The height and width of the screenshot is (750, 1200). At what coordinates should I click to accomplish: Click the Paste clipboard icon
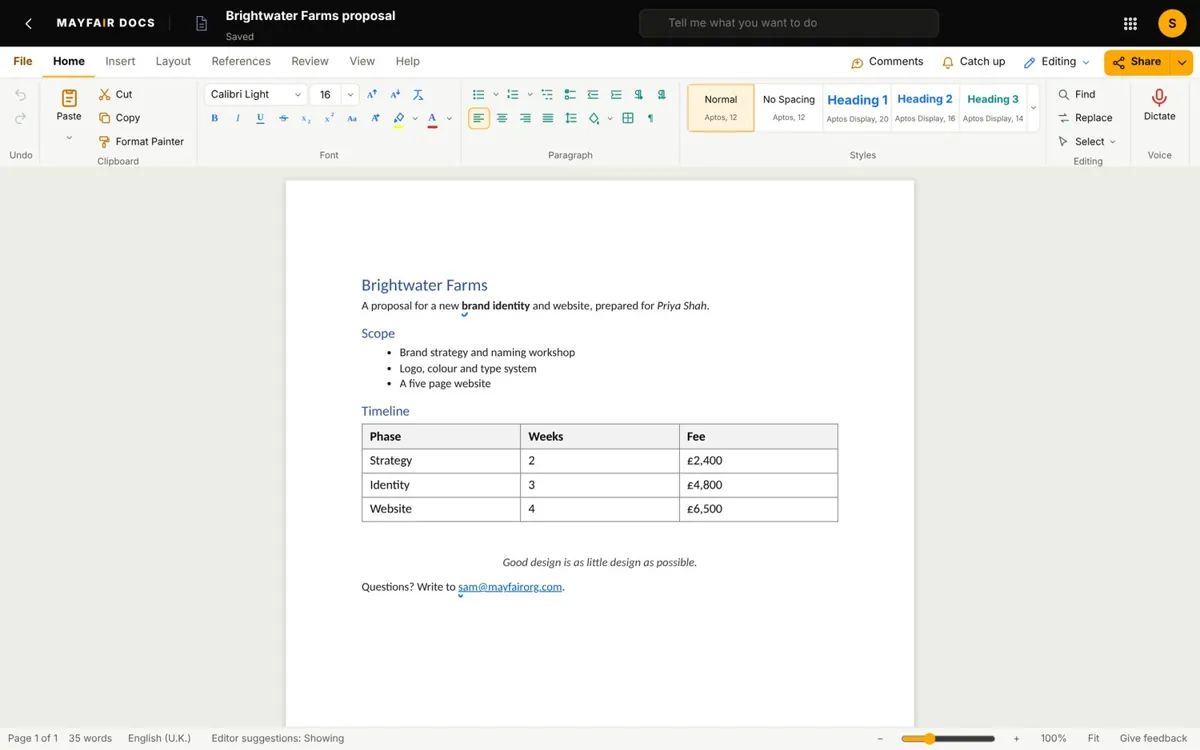[69, 98]
